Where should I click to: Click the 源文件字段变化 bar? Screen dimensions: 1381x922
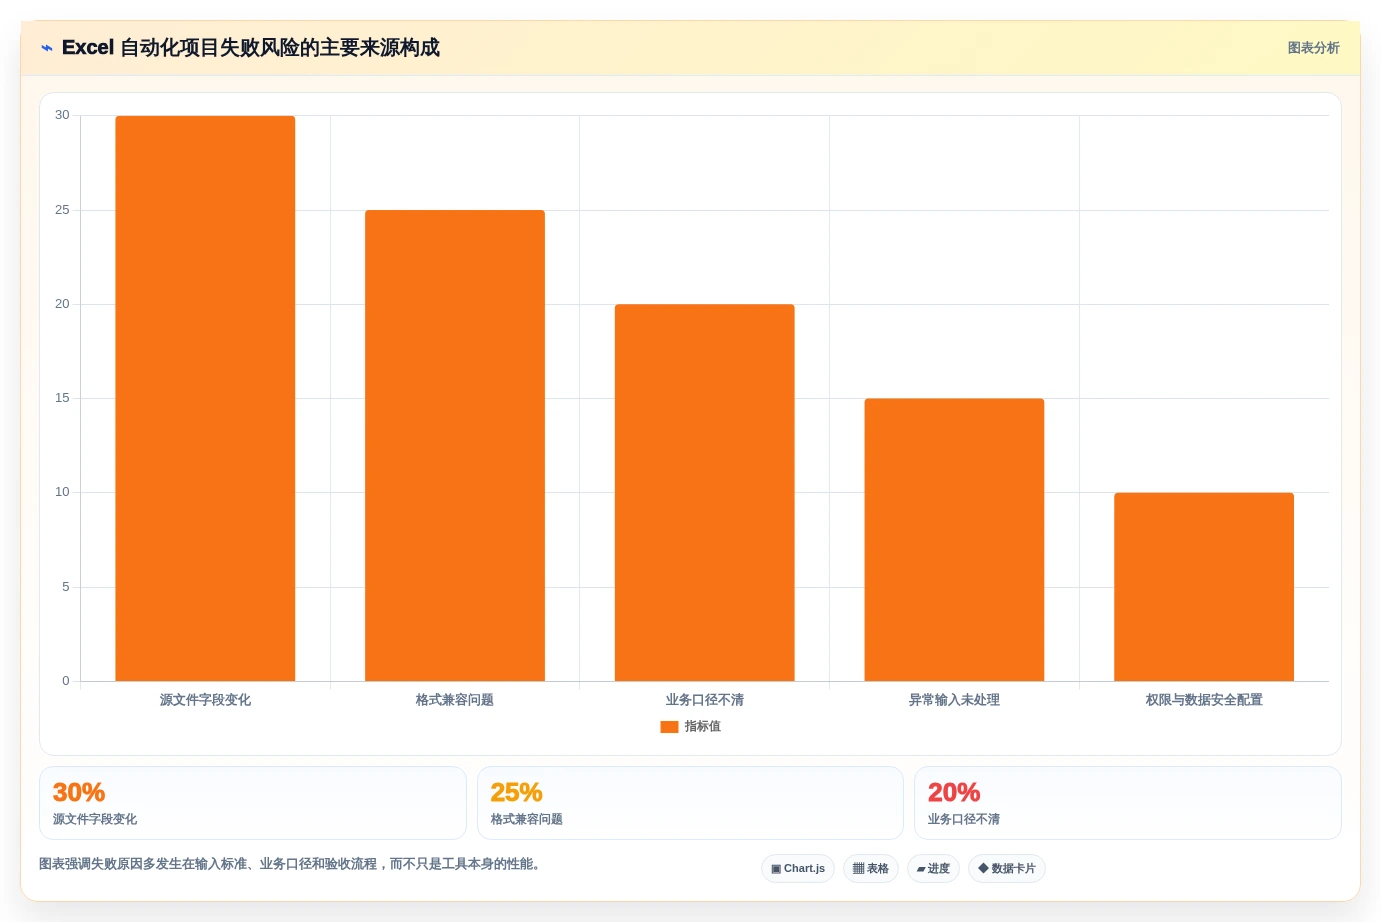point(205,398)
